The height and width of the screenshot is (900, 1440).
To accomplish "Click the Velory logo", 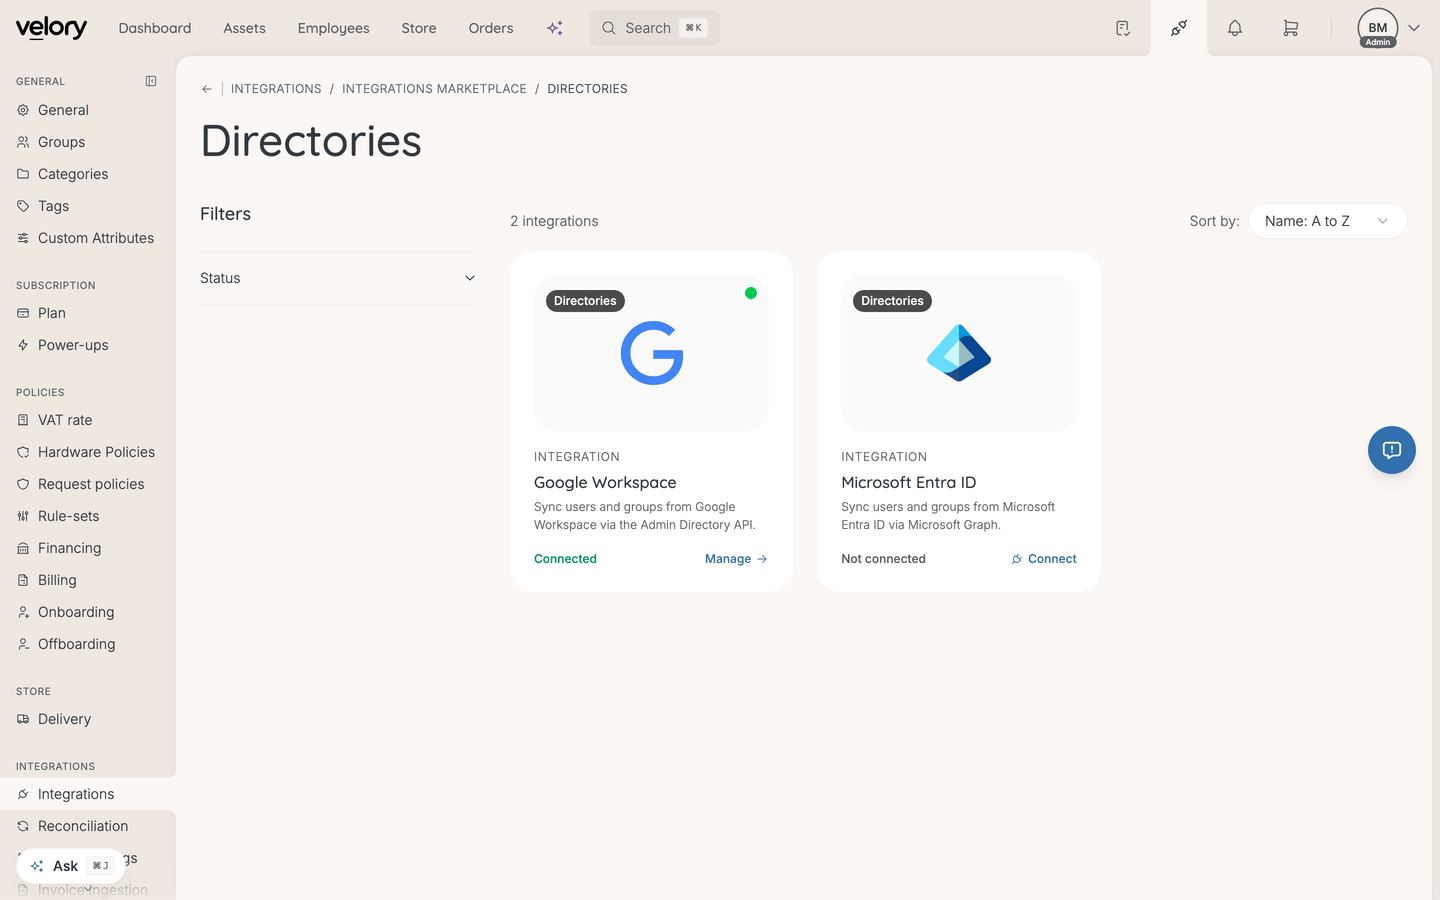I will pos(51,28).
